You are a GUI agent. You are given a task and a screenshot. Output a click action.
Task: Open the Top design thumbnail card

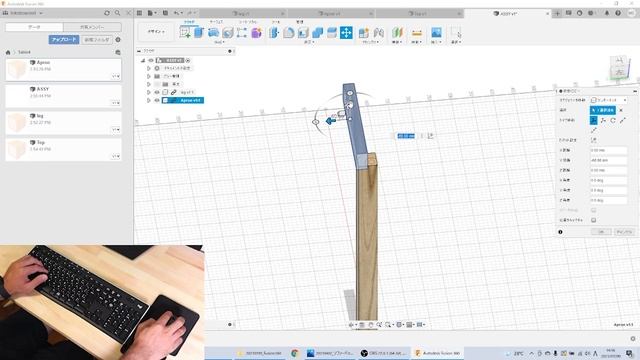(63, 149)
